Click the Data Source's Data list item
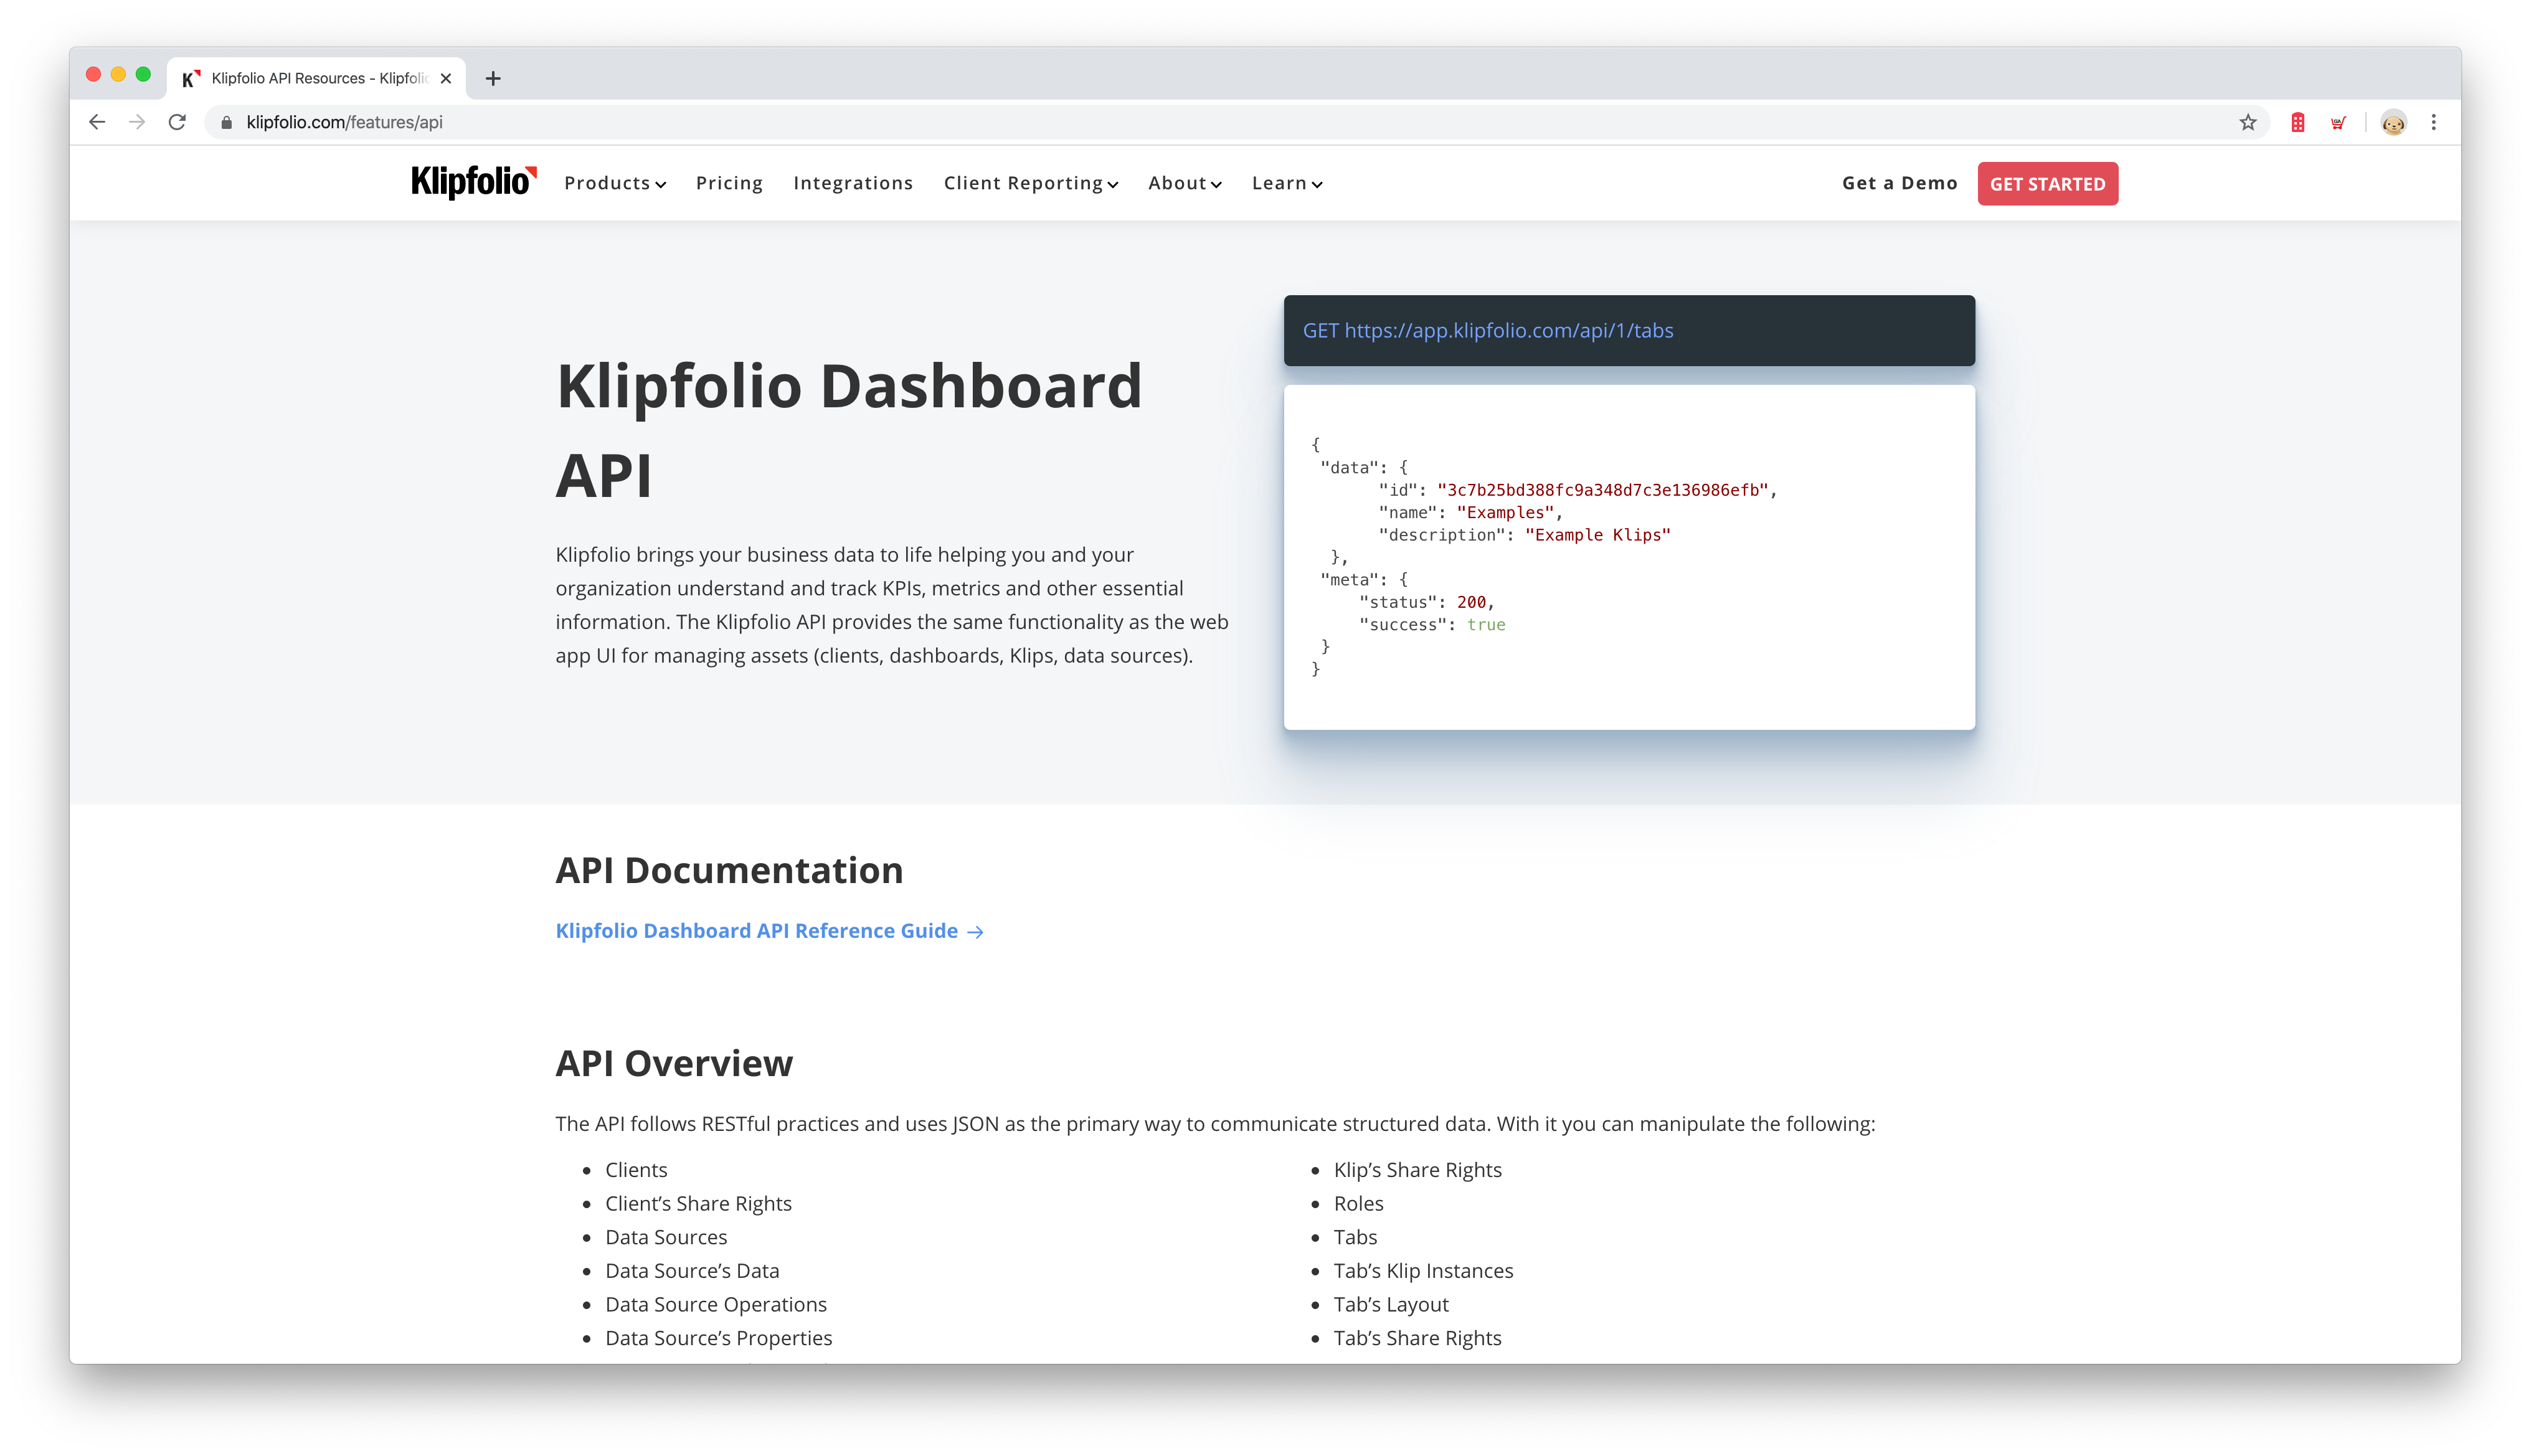The image size is (2531, 1456). pyautogui.click(x=692, y=1271)
